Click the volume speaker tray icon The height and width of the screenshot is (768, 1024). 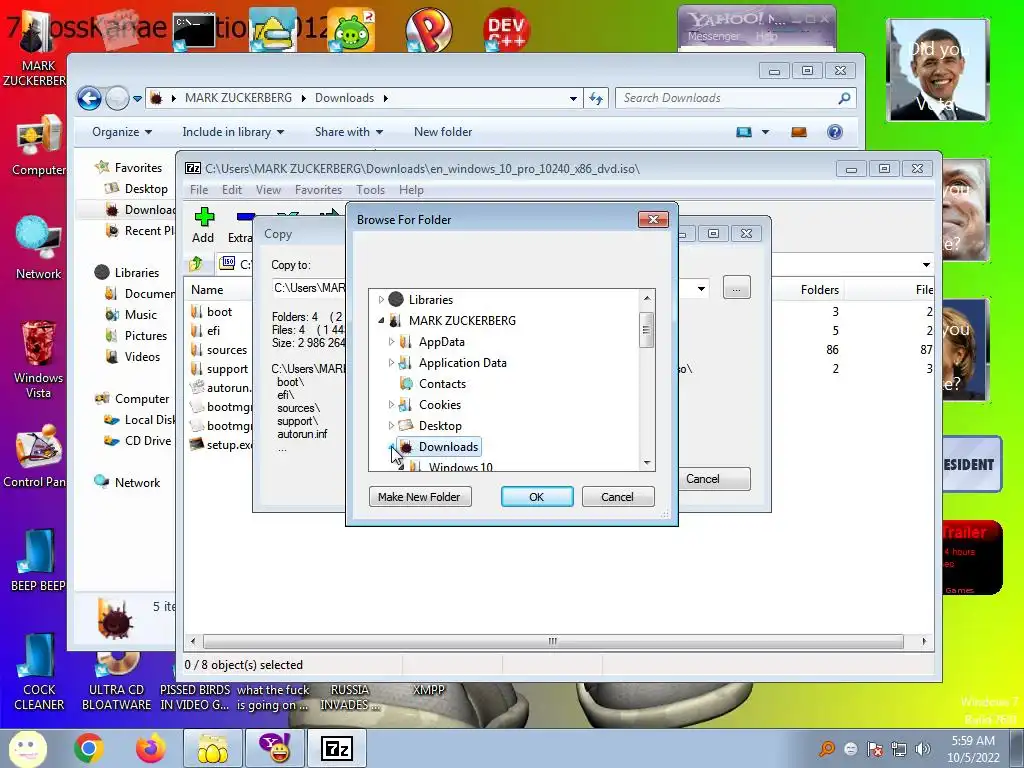click(x=923, y=748)
